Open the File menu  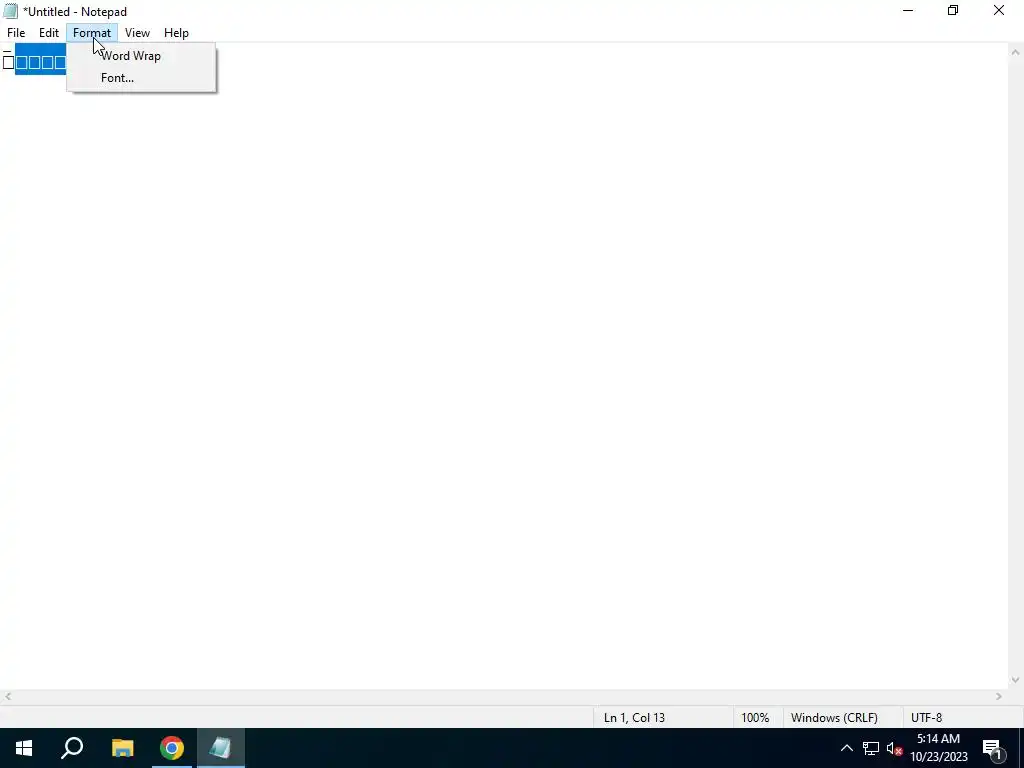click(x=16, y=33)
